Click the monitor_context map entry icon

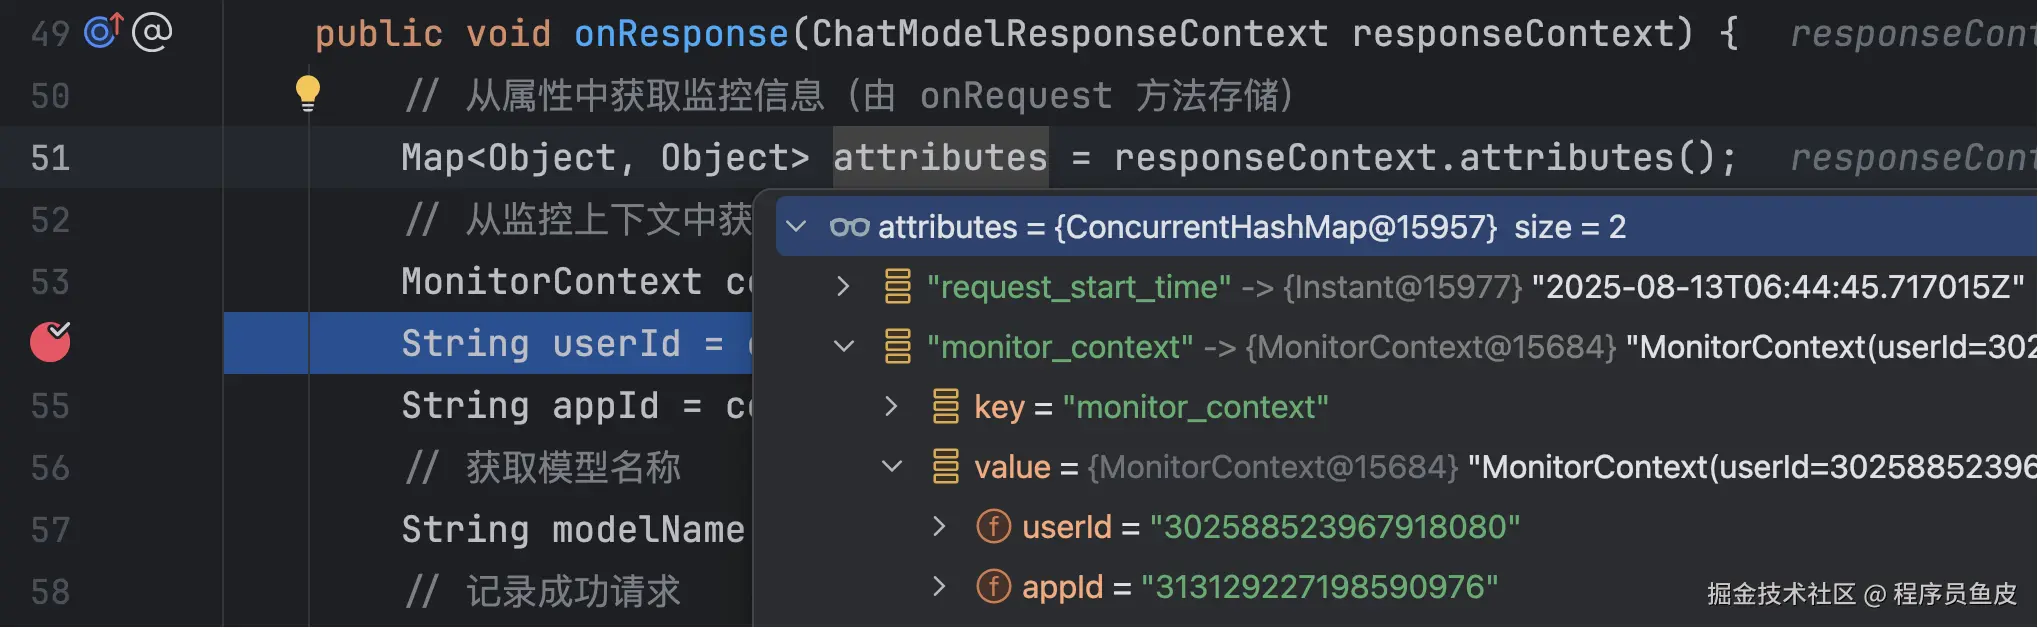898,347
